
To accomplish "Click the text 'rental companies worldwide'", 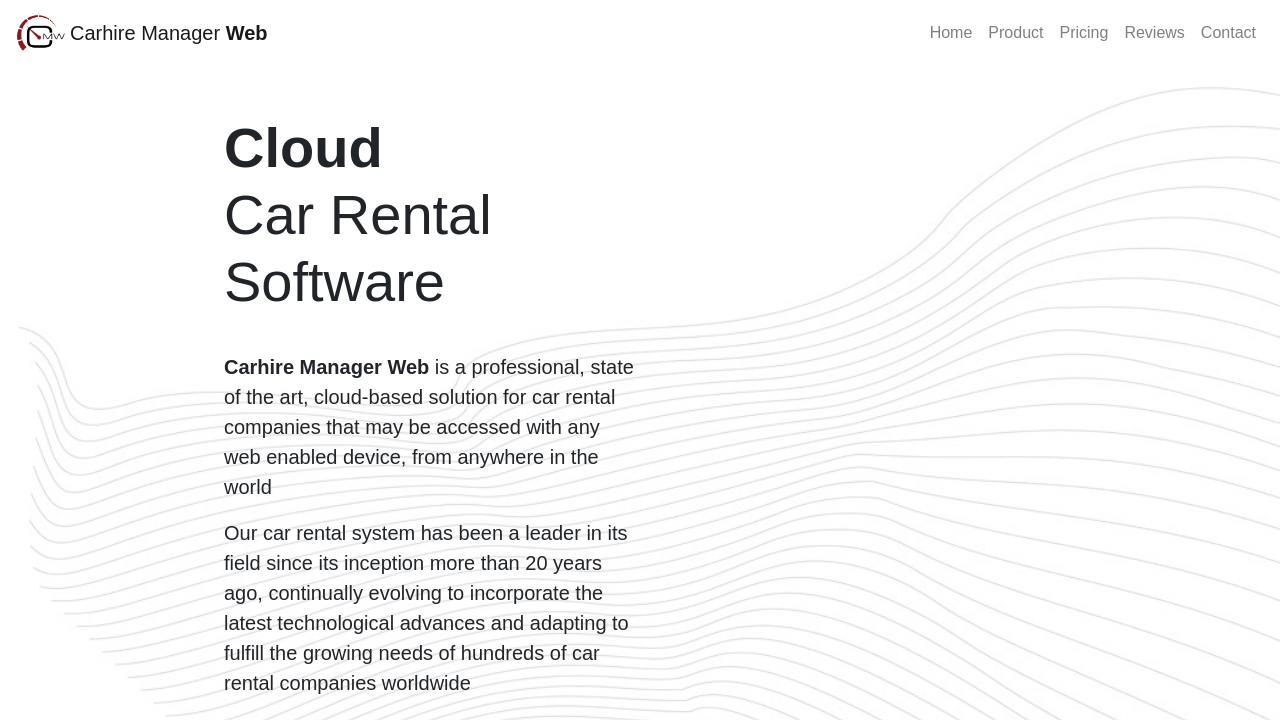I will [347, 683].
